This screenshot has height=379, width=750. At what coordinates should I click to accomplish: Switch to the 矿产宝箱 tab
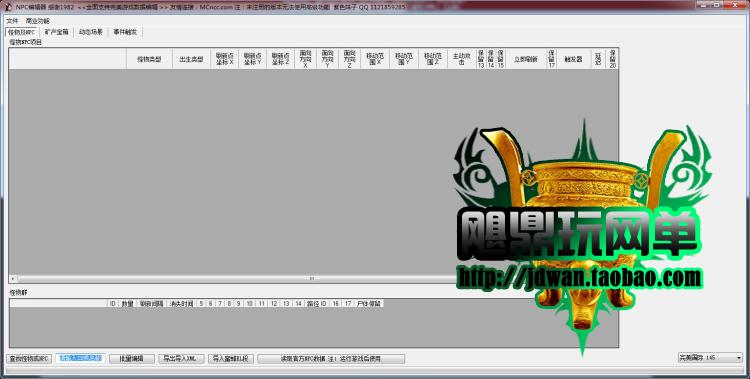click(57, 32)
